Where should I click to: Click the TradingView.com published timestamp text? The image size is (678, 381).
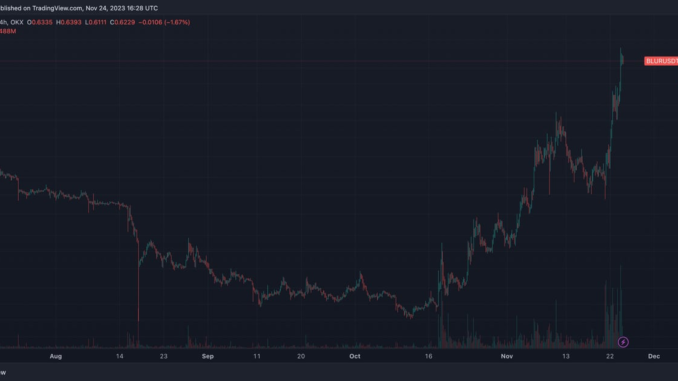pyautogui.click(x=79, y=8)
